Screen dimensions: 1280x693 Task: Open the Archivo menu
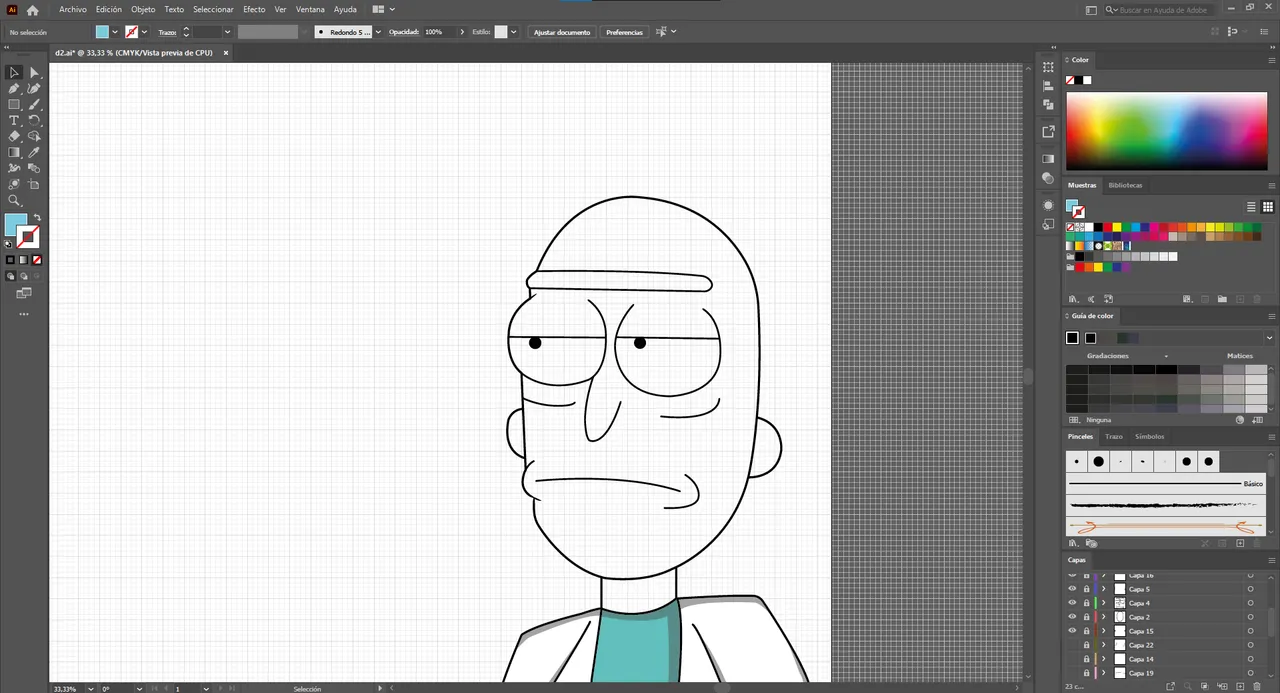click(72, 9)
